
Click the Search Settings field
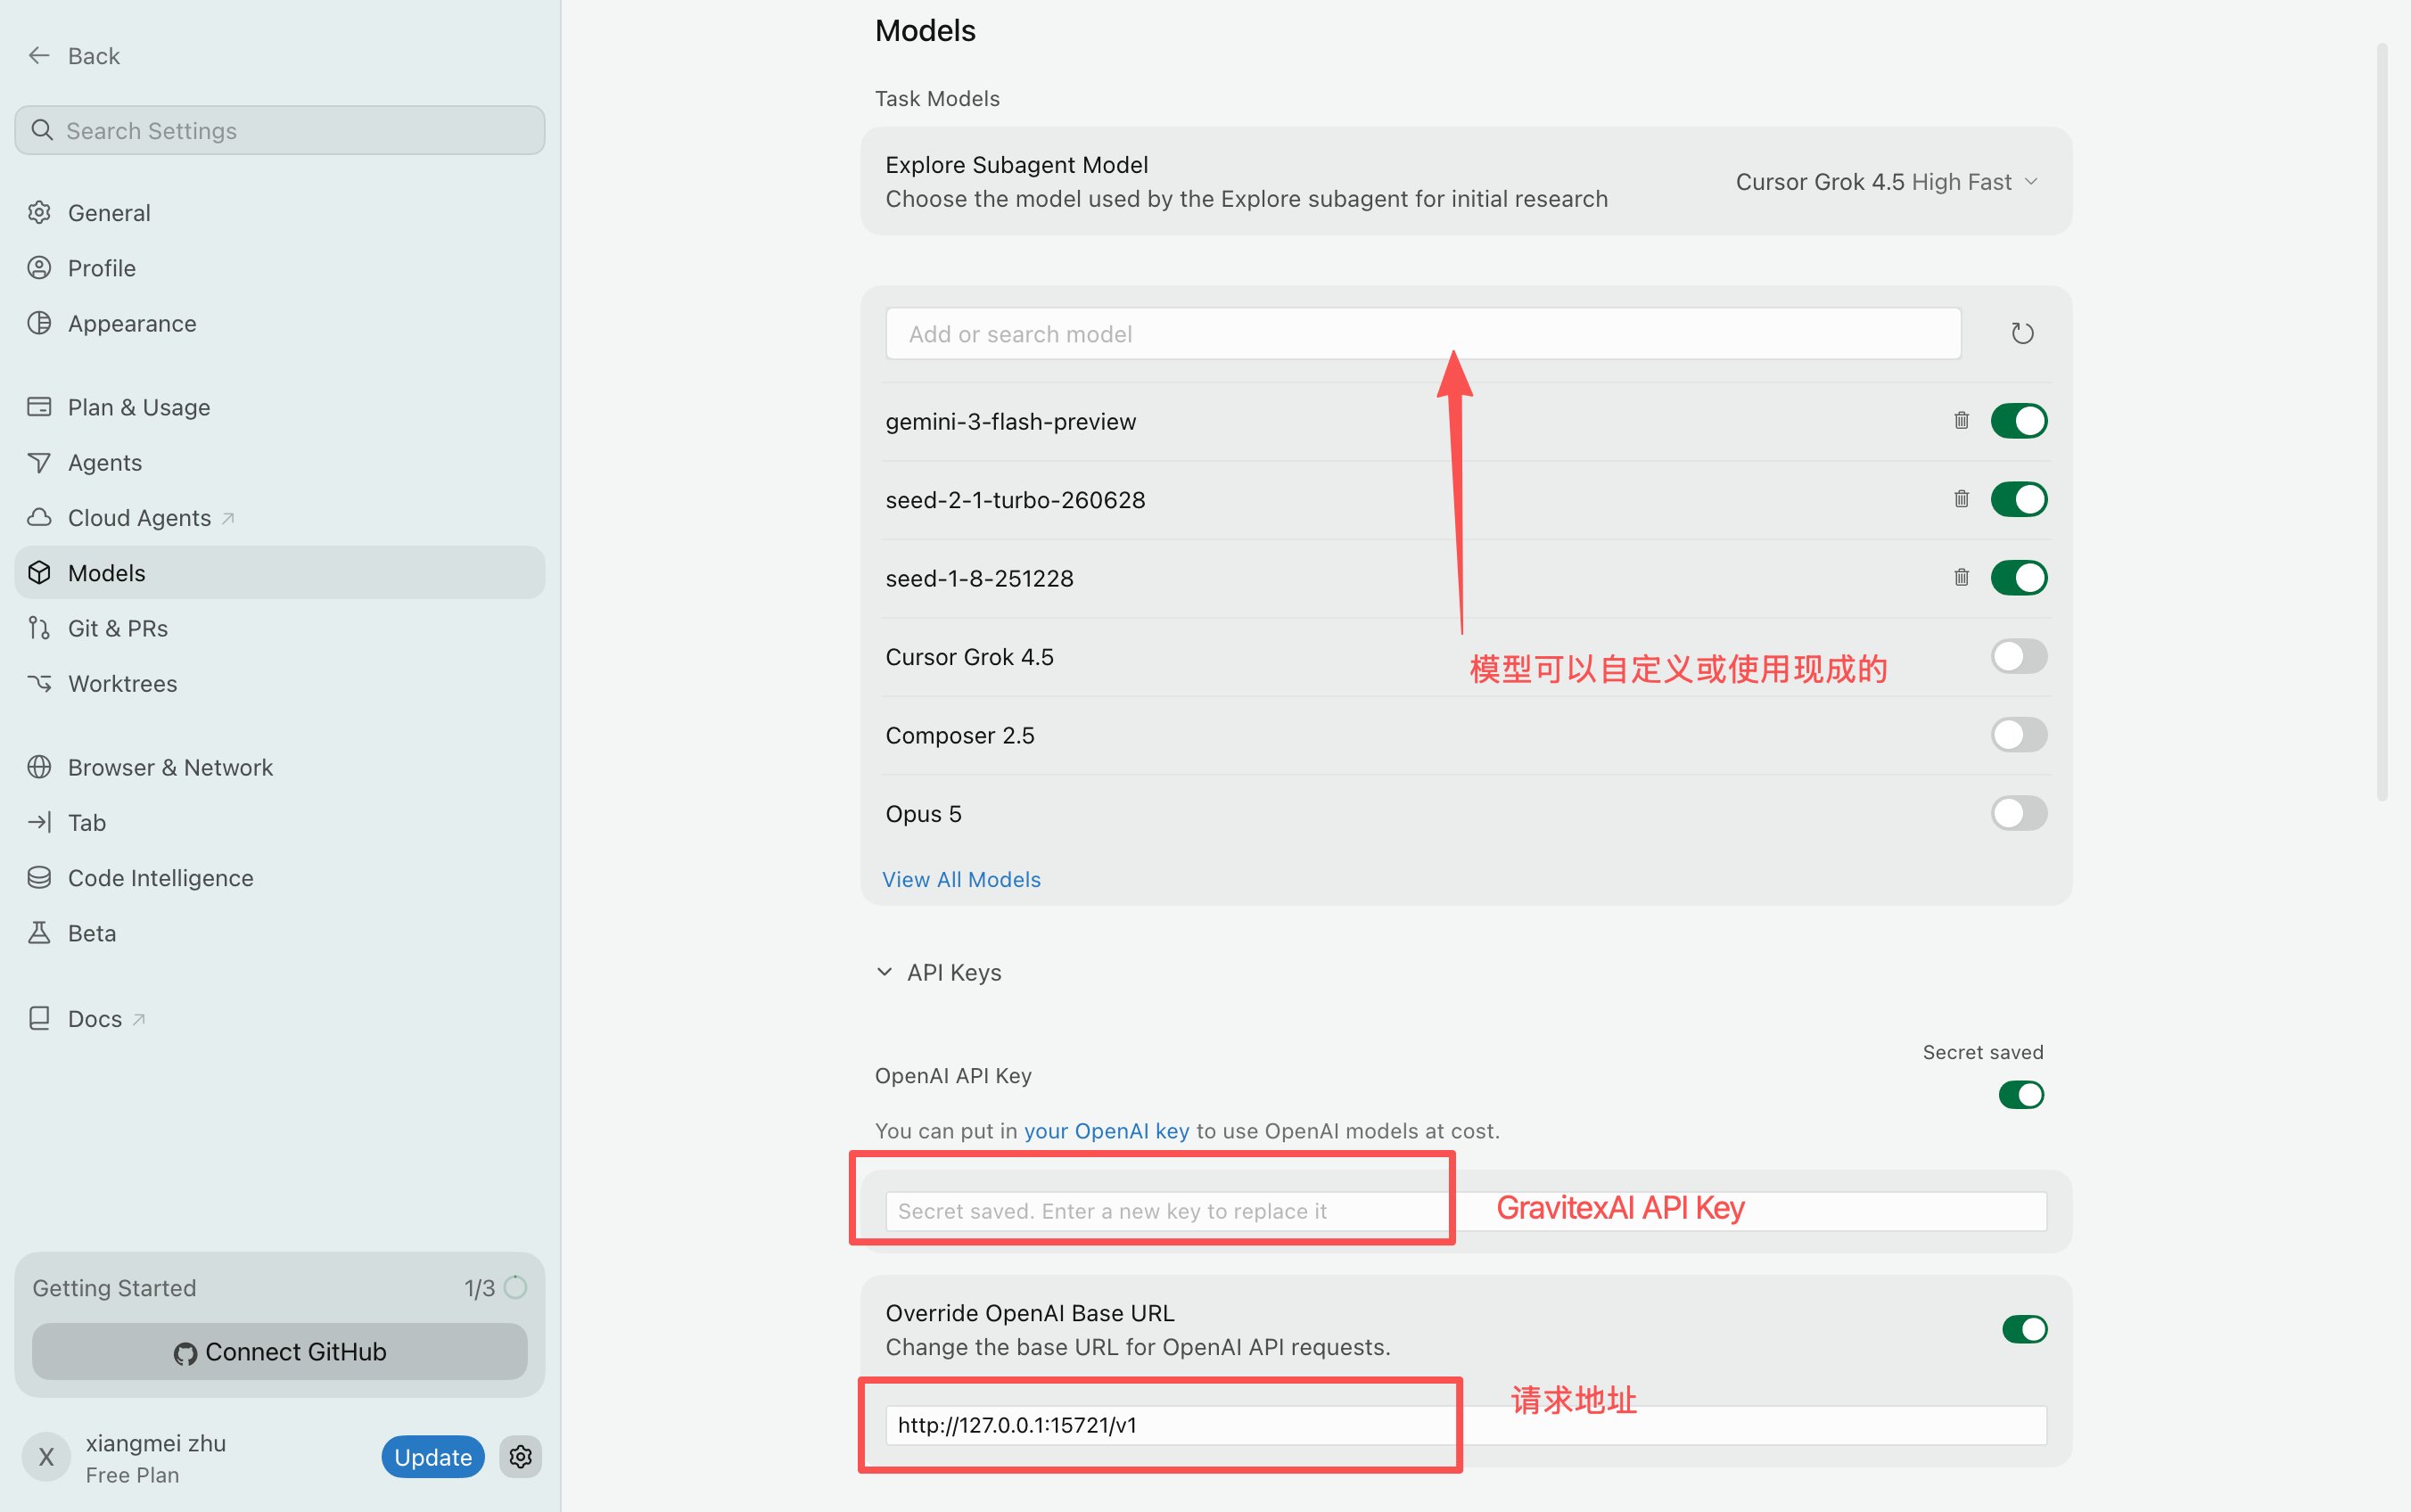point(280,130)
